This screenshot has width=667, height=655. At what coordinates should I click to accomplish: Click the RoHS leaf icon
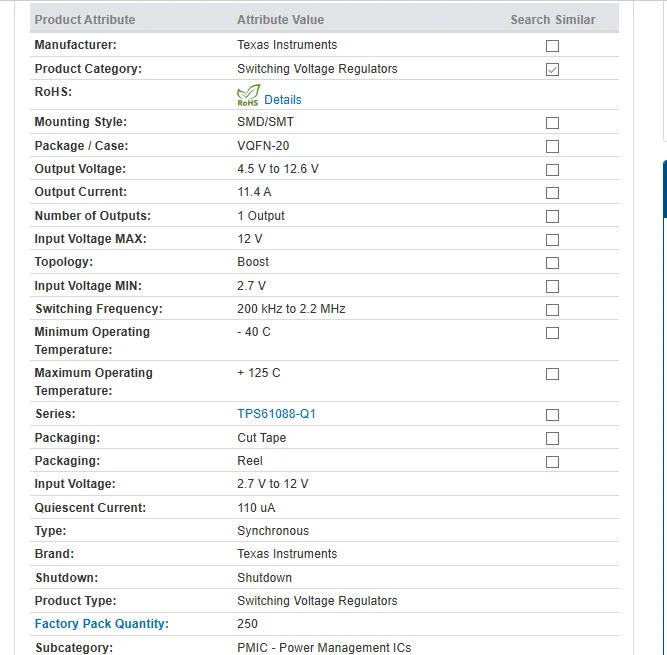pos(248,95)
